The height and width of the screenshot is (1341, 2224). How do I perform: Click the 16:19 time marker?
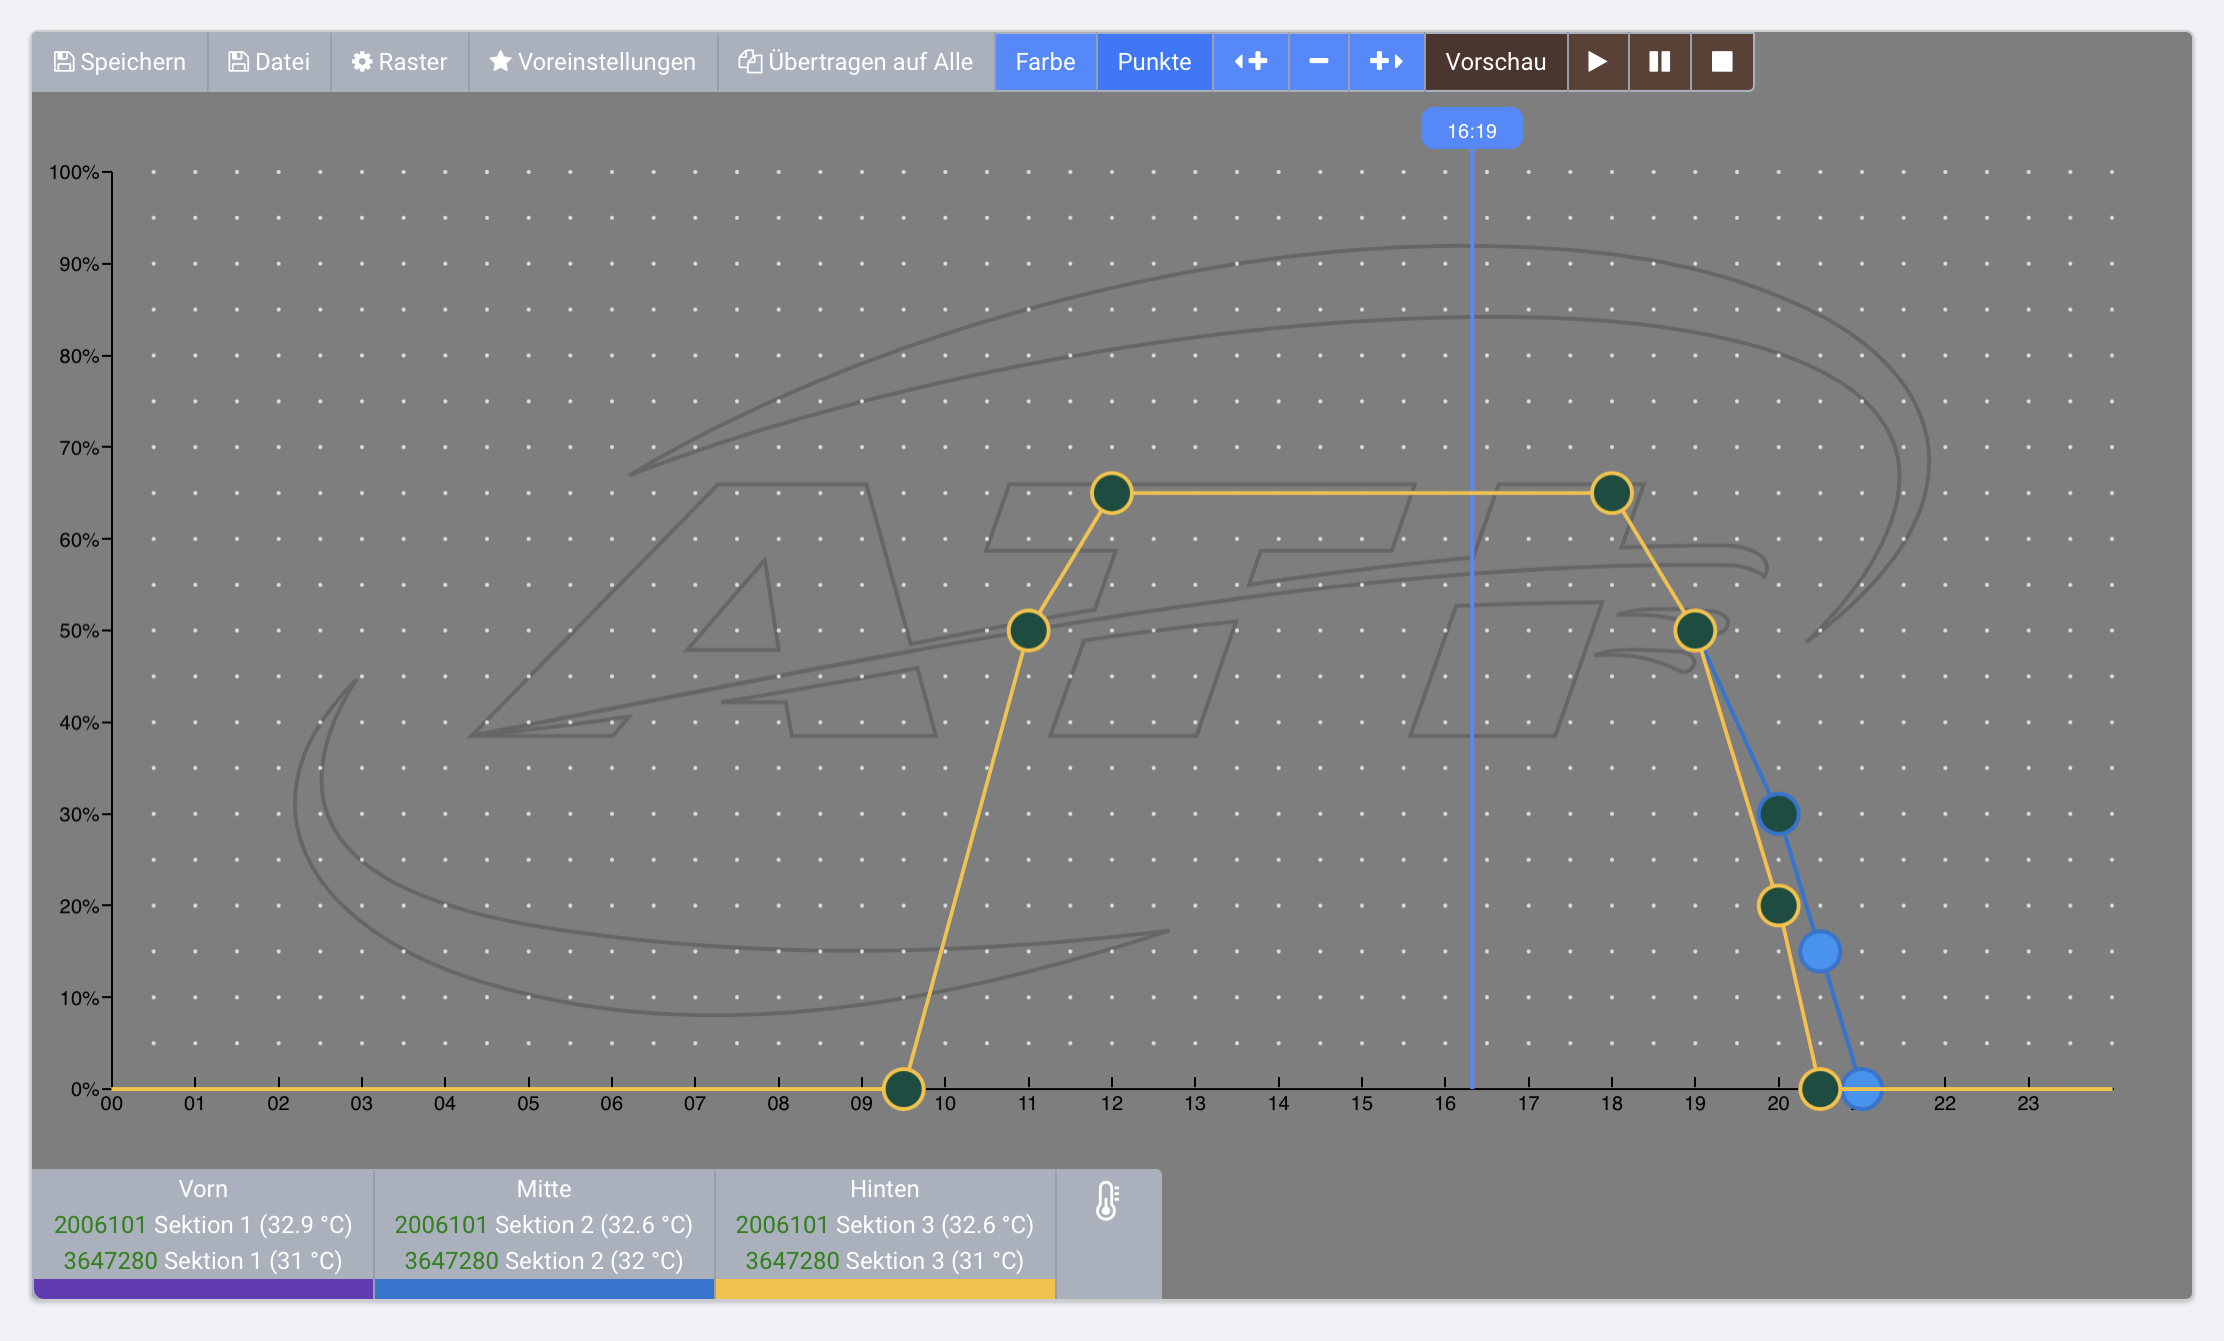(1471, 130)
